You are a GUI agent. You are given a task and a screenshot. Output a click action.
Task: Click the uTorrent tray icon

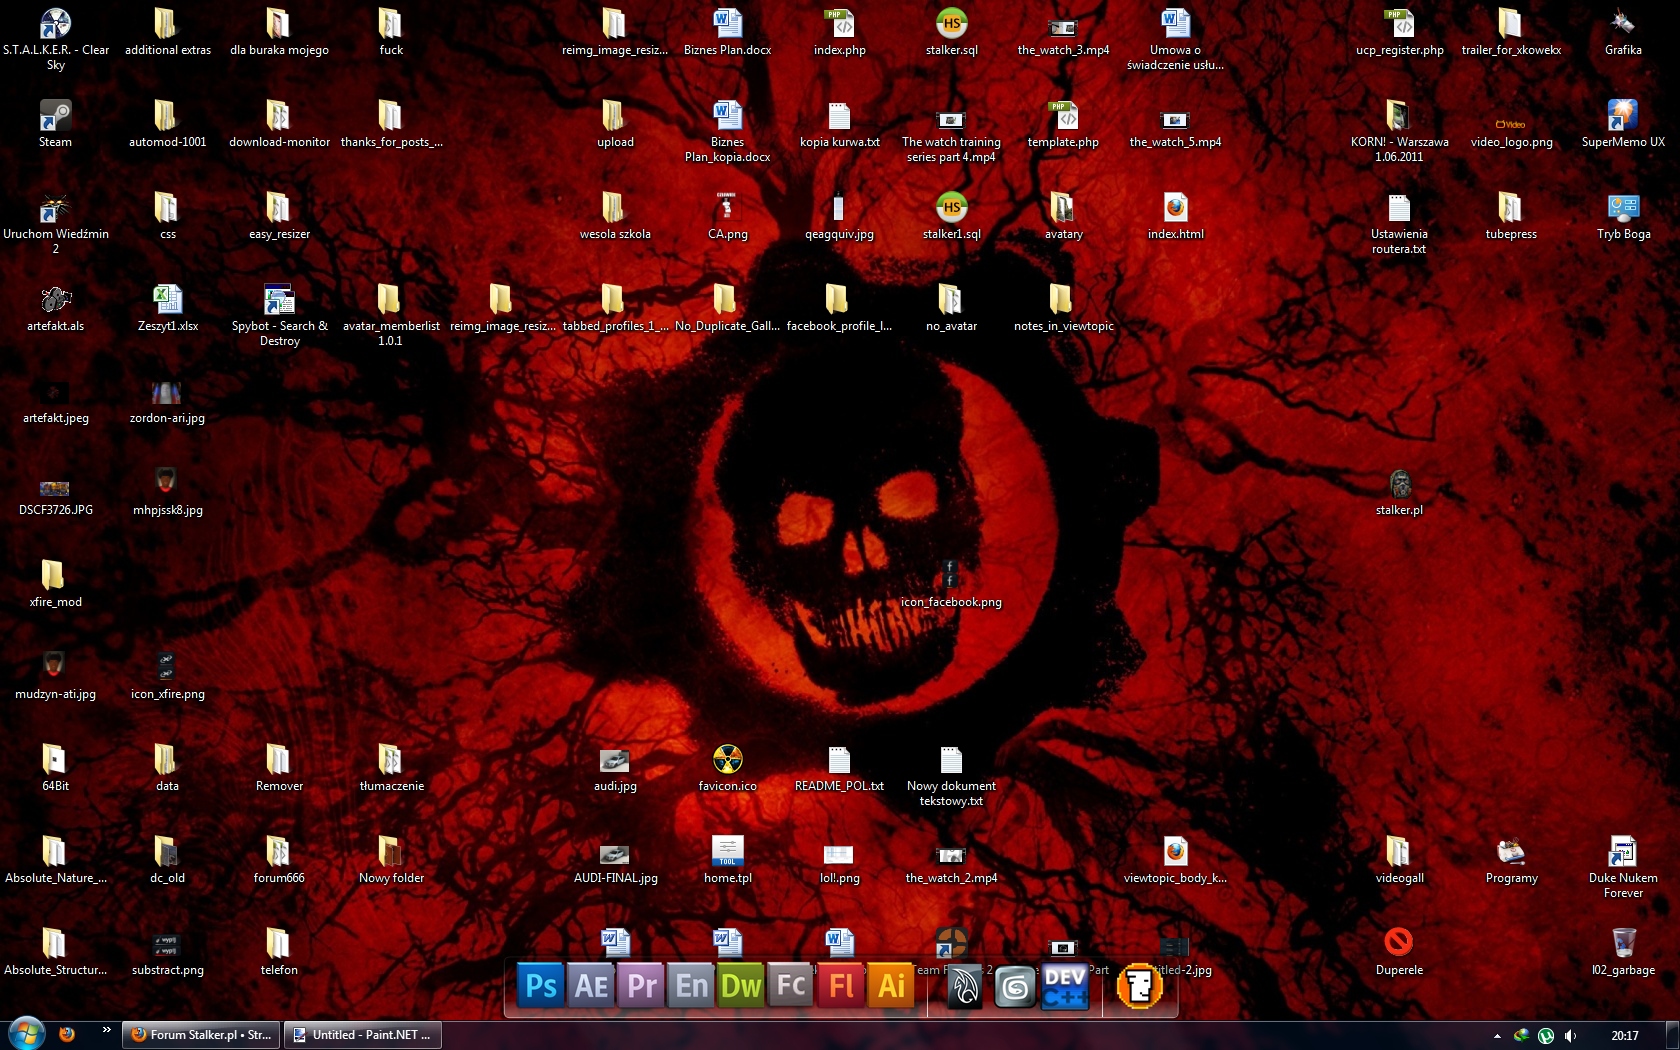(1545, 1036)
